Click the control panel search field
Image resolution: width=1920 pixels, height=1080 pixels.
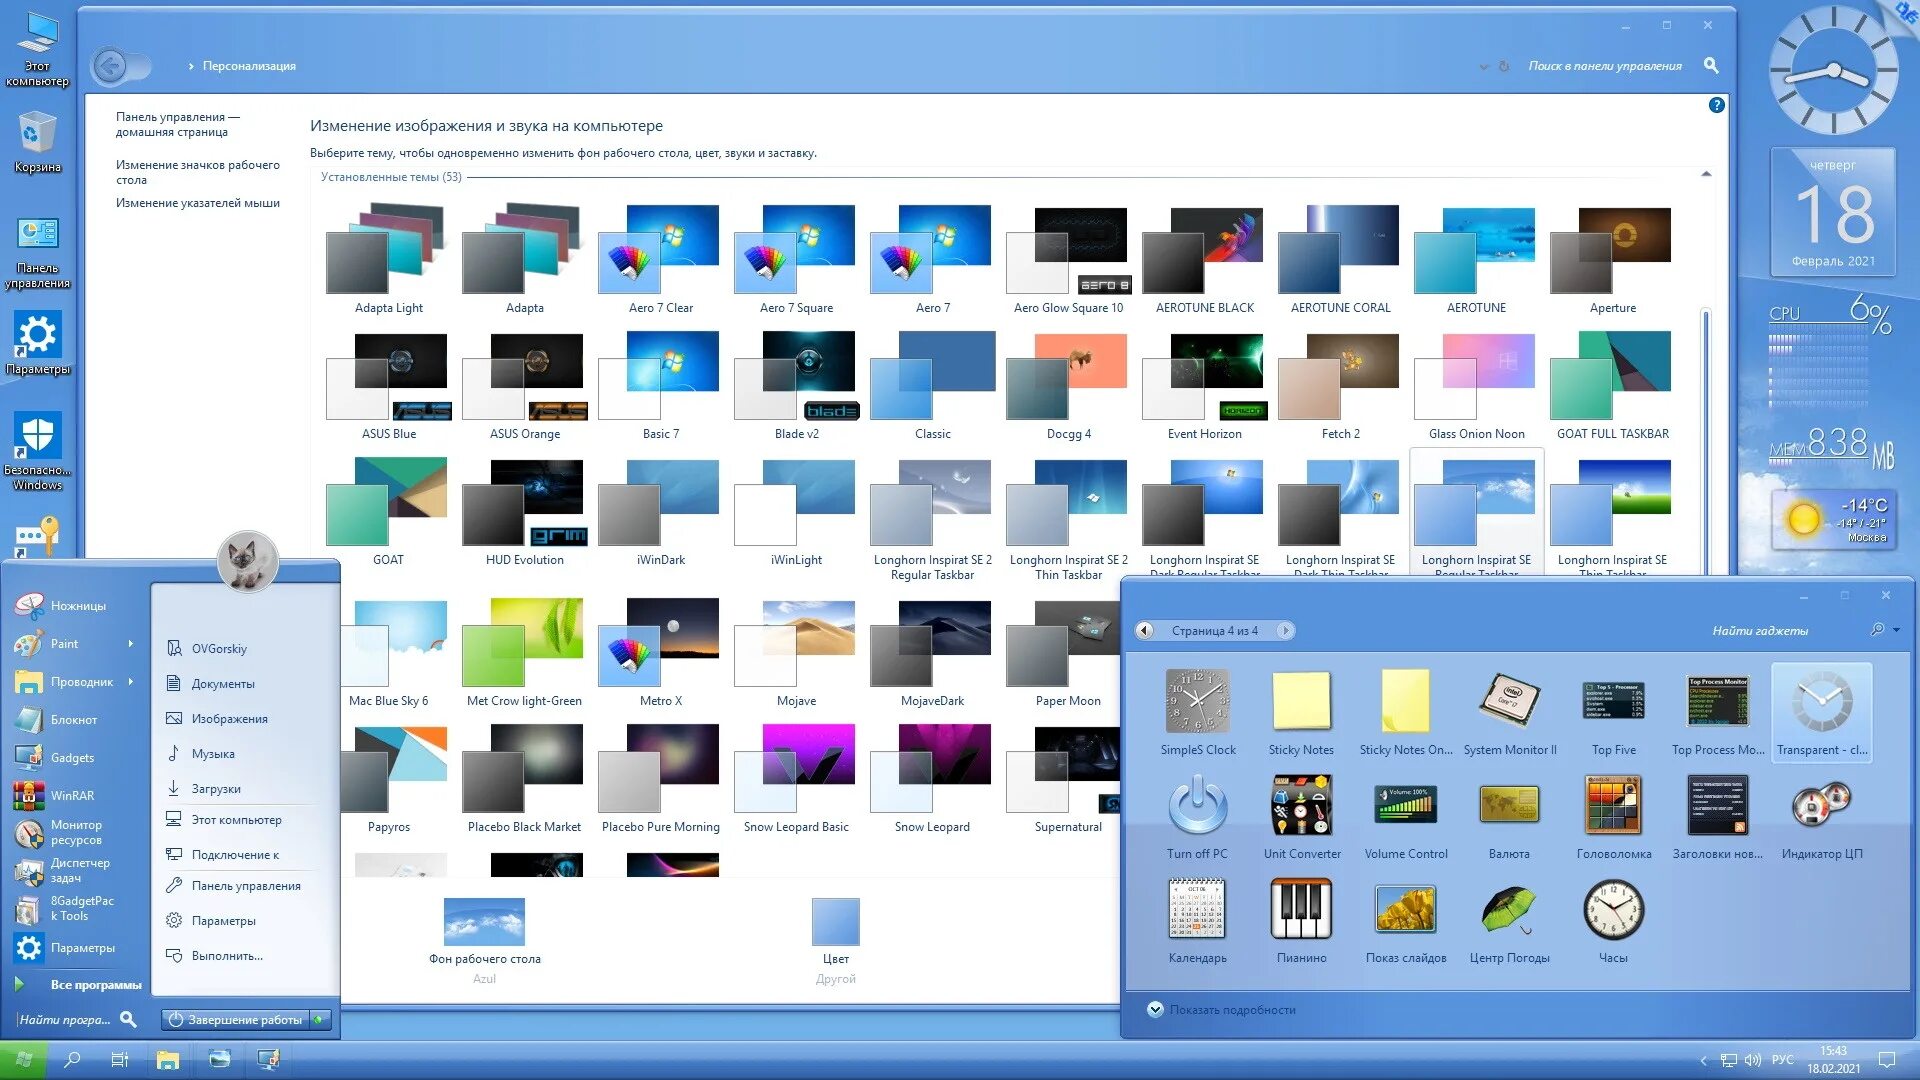1603,66
